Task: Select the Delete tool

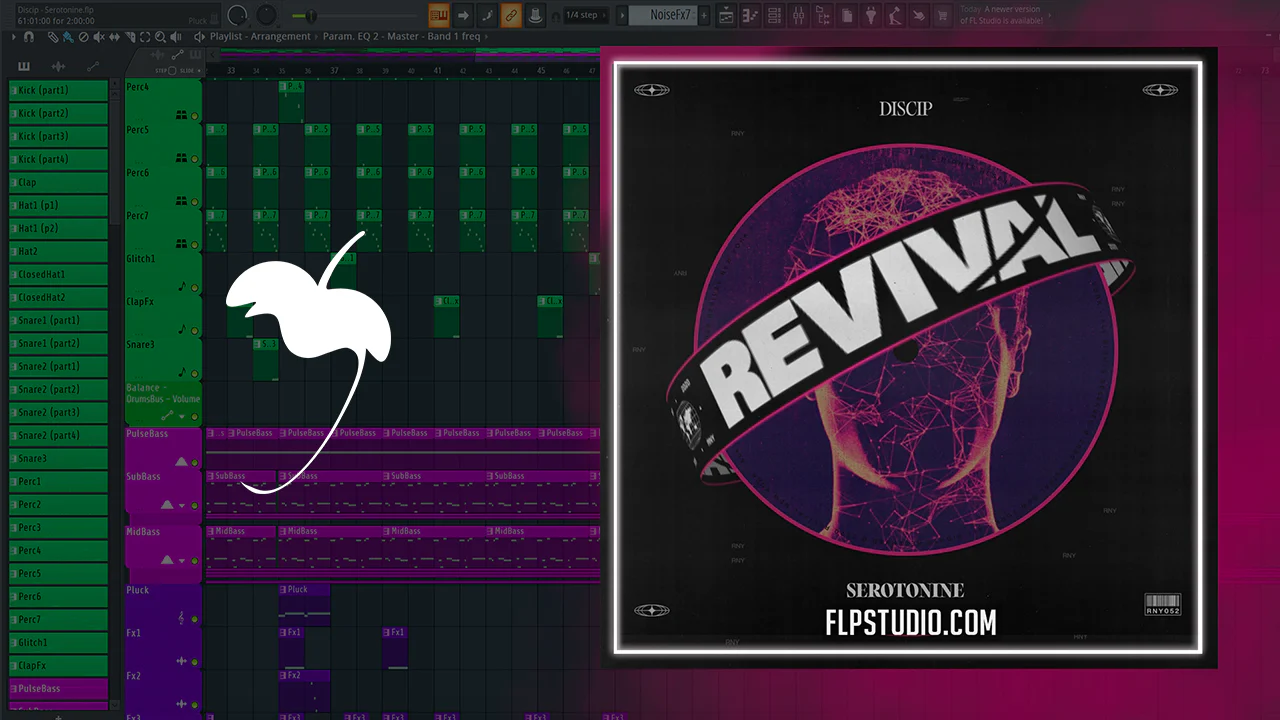Action: pos(83,37)
